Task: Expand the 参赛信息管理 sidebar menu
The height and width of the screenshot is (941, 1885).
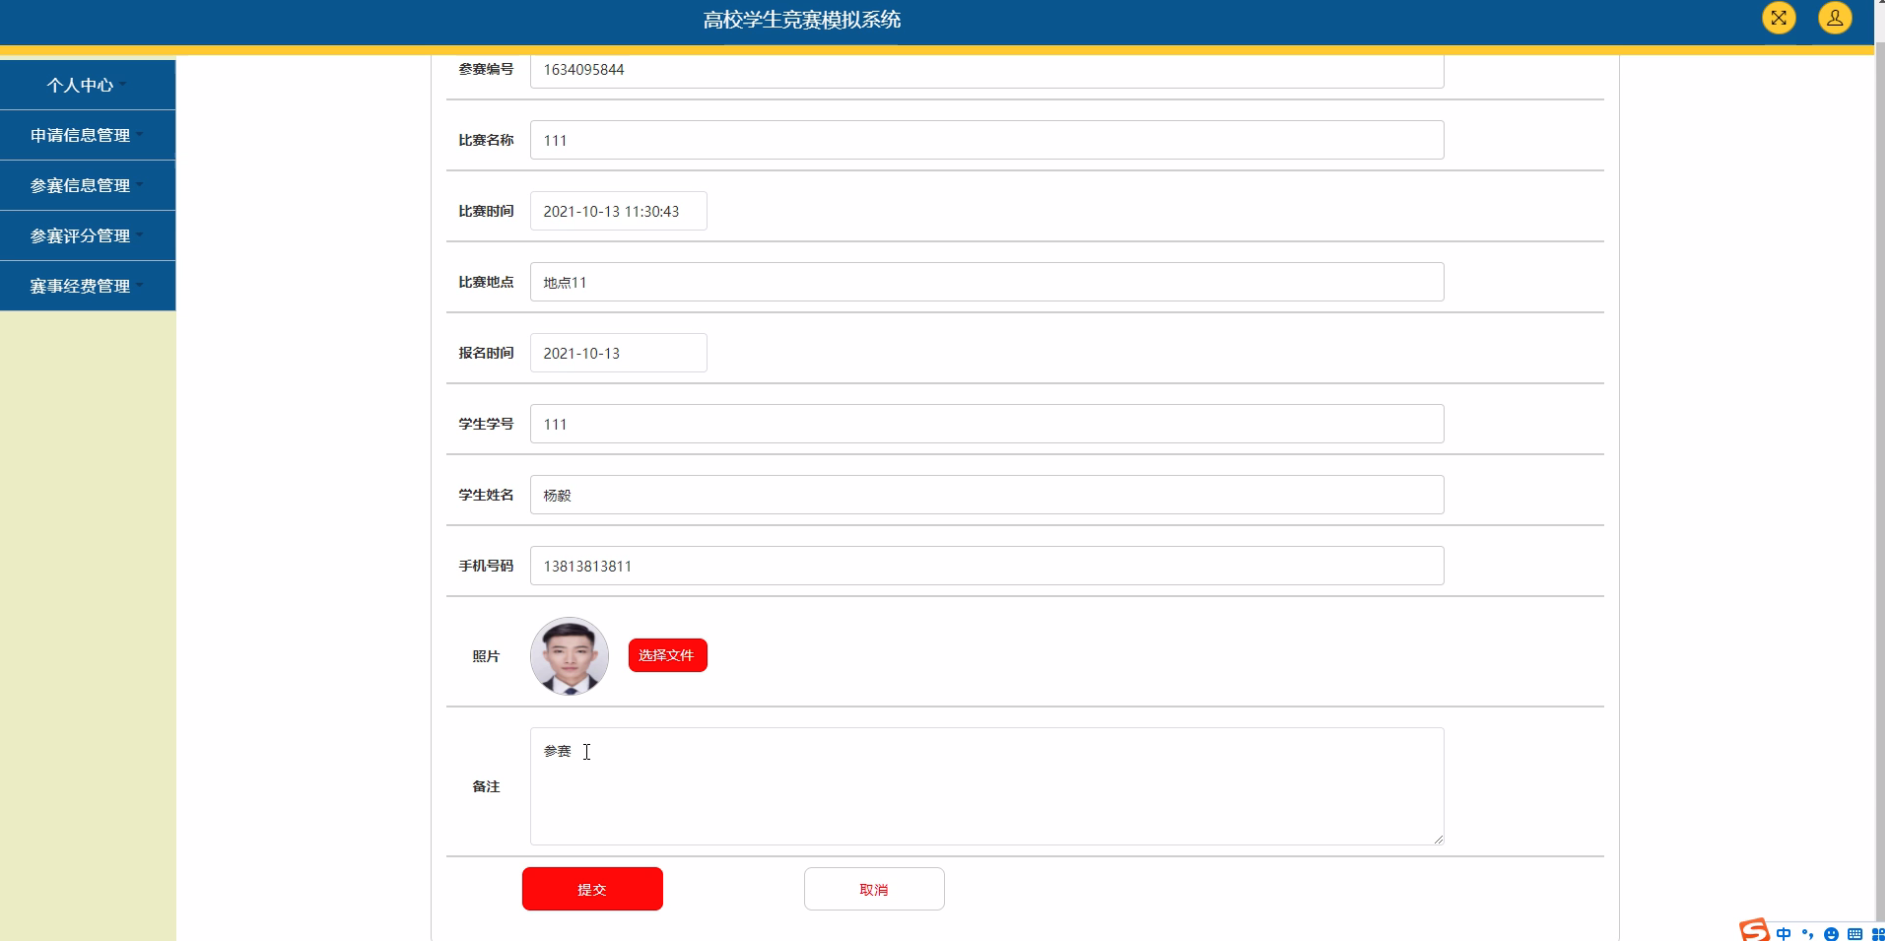Action: [x=88, y=185]
